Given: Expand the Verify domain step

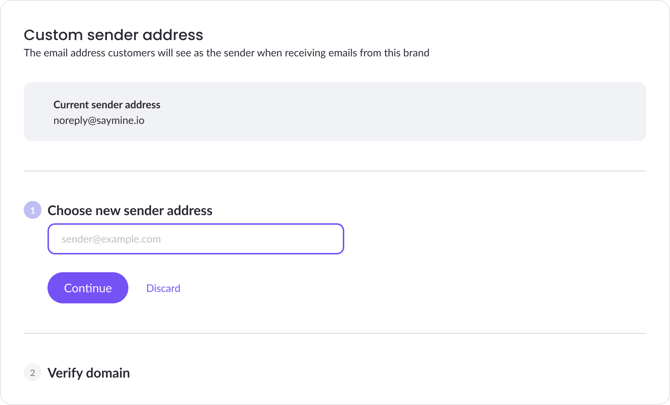Looking at the screenshot, I should (x=88, y=373).
